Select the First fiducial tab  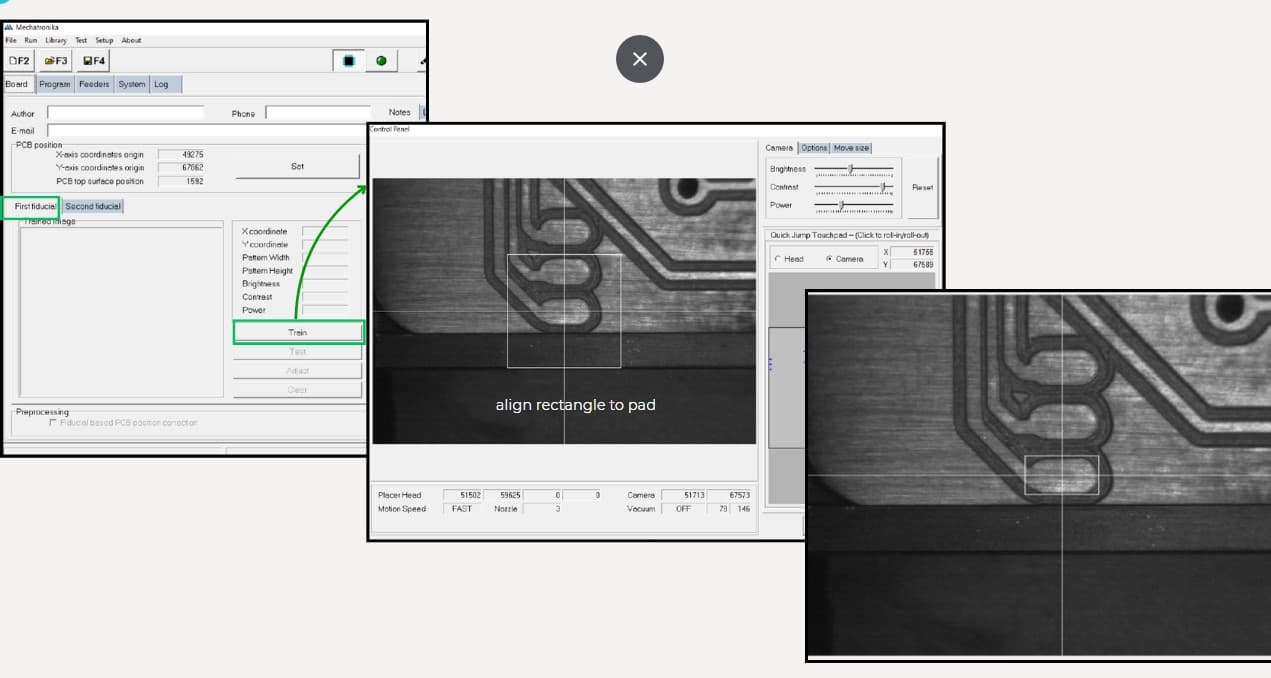point(31,206)
